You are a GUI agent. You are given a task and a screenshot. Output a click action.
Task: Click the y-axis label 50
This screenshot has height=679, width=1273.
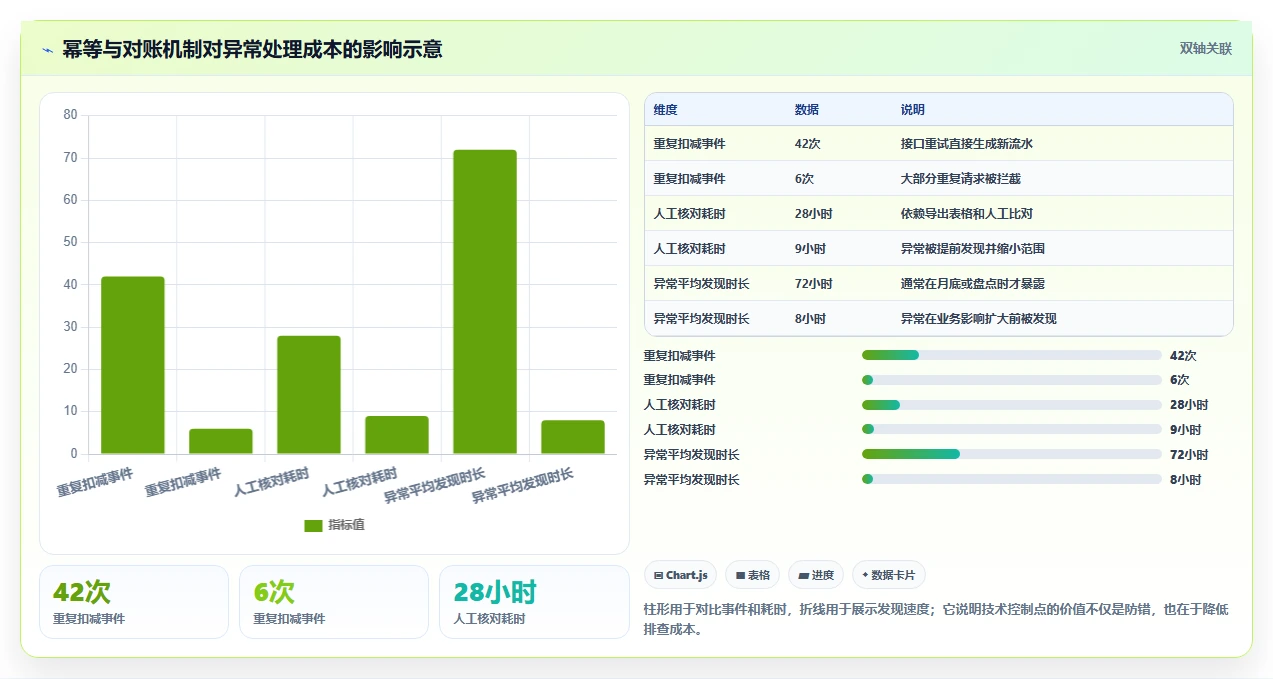(70, 242)
